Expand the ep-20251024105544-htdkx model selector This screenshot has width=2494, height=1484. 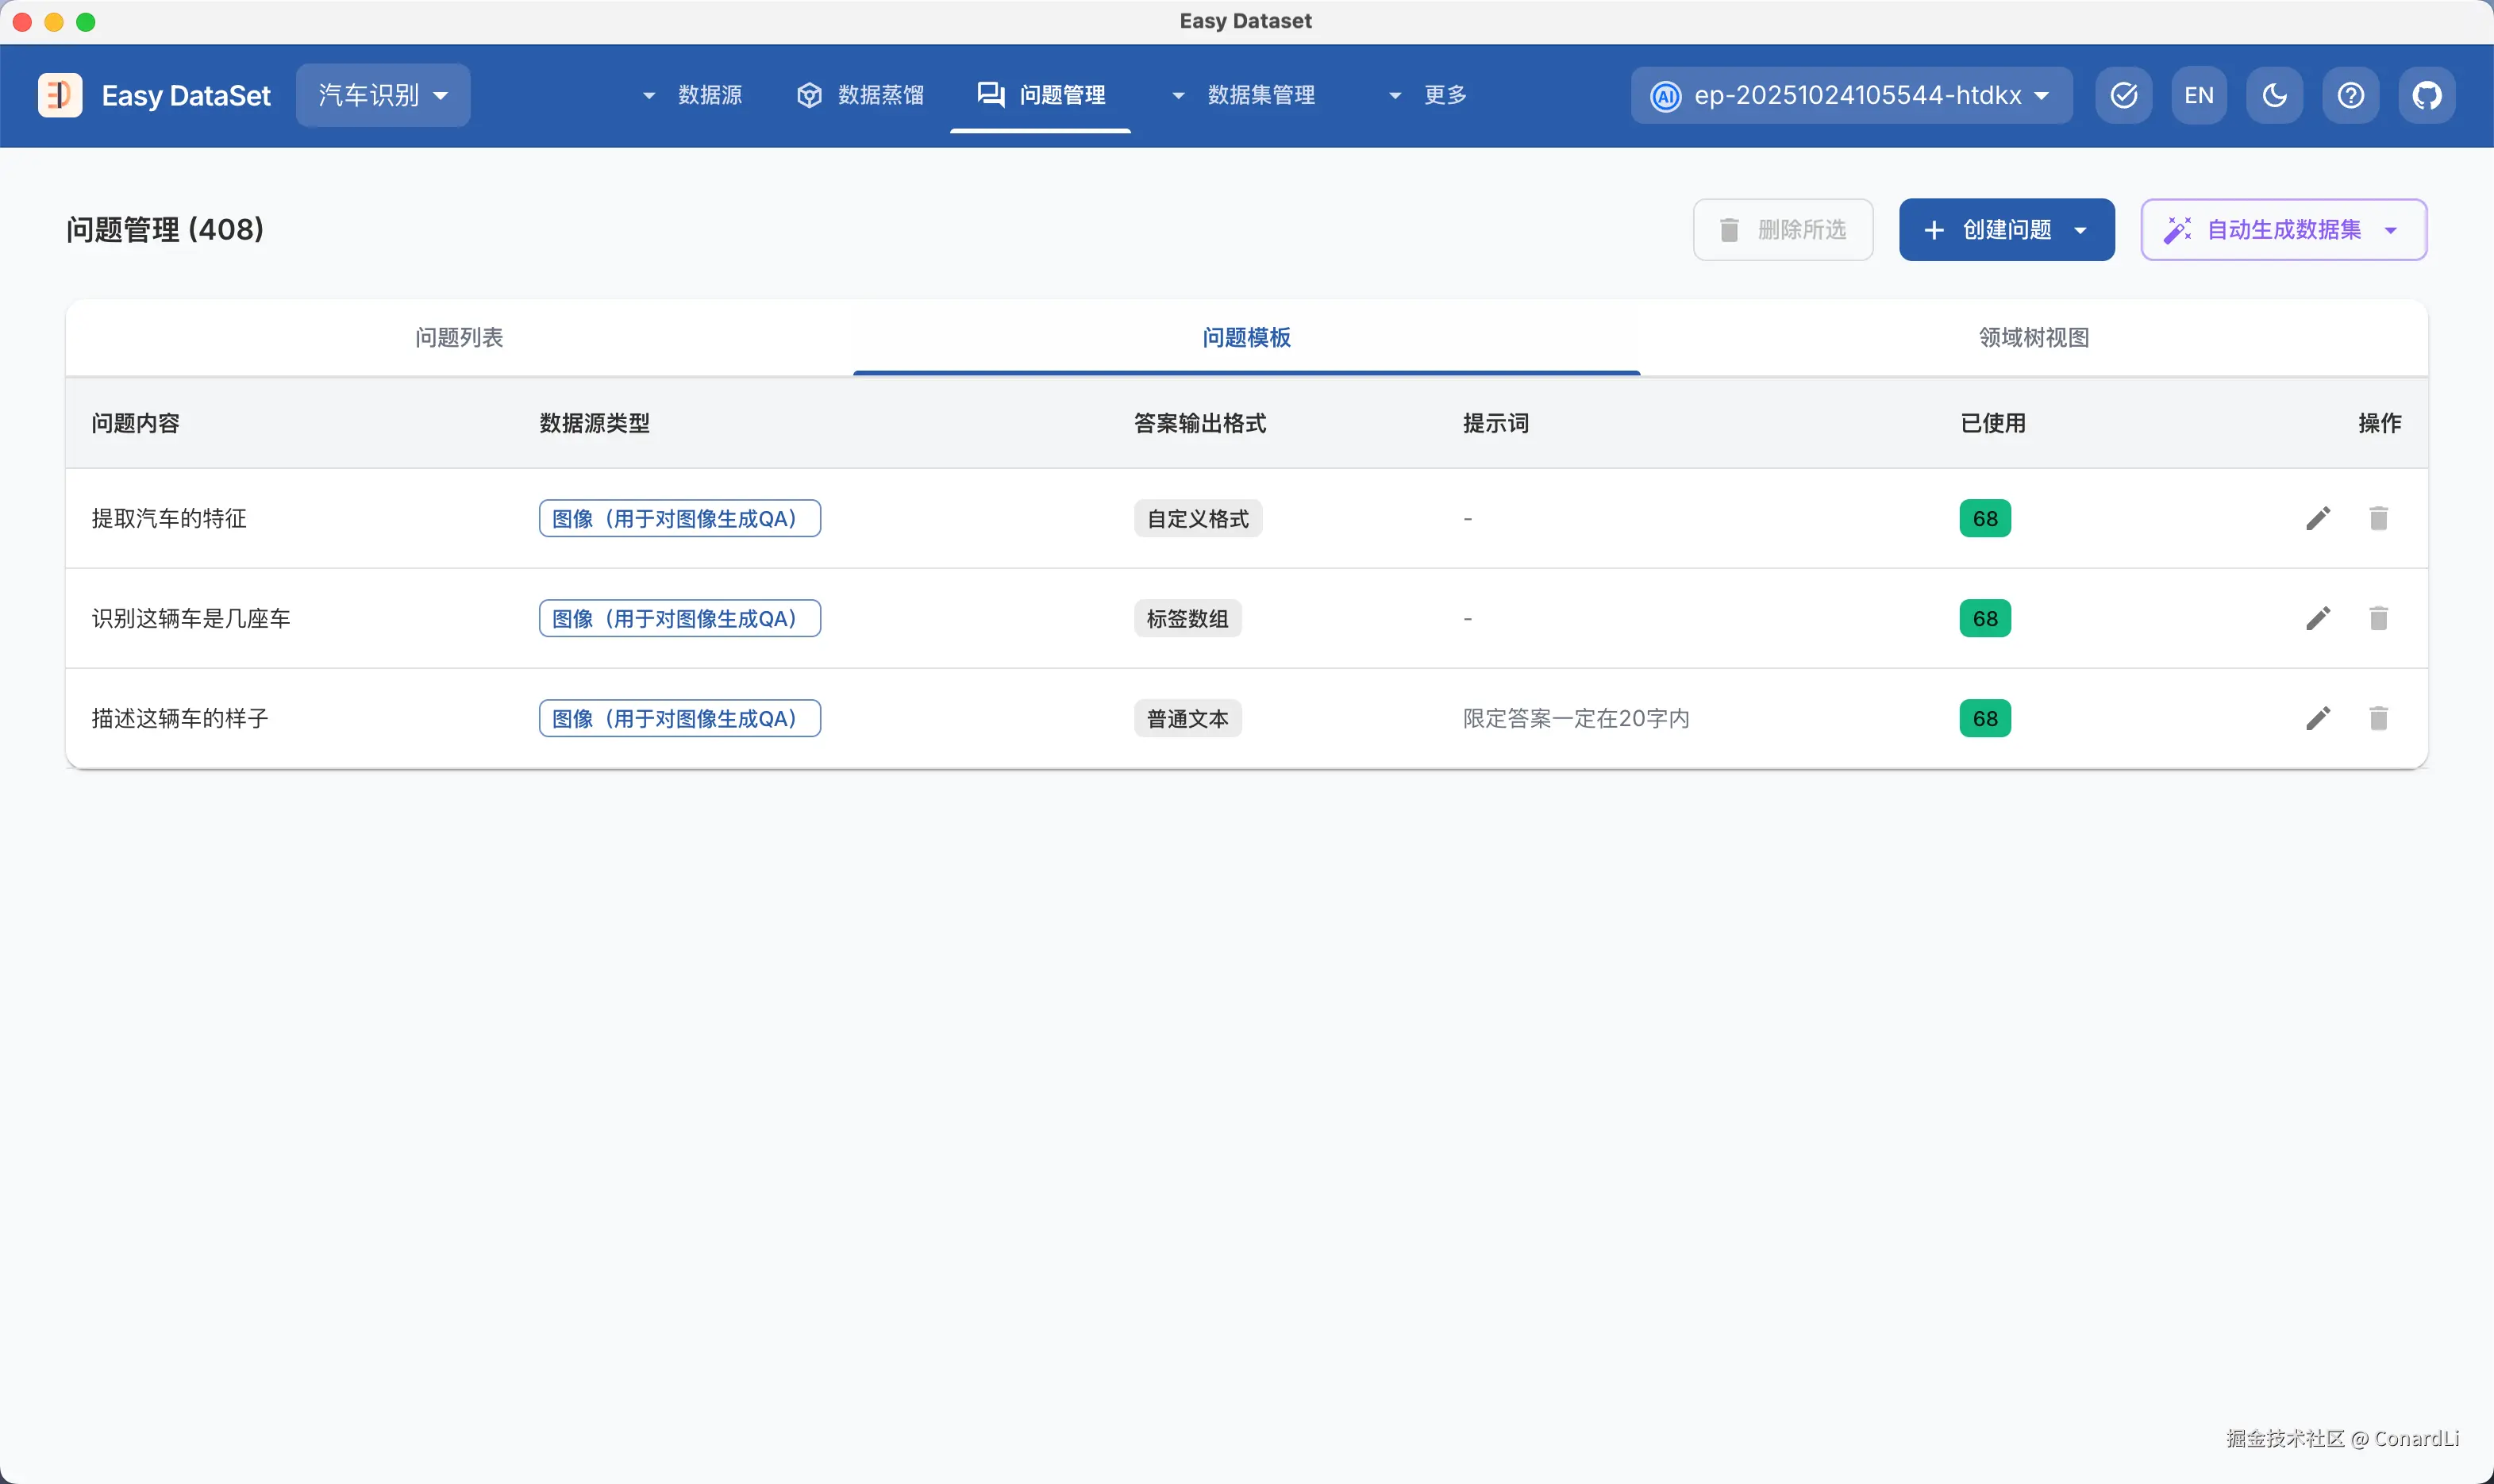1851,95
